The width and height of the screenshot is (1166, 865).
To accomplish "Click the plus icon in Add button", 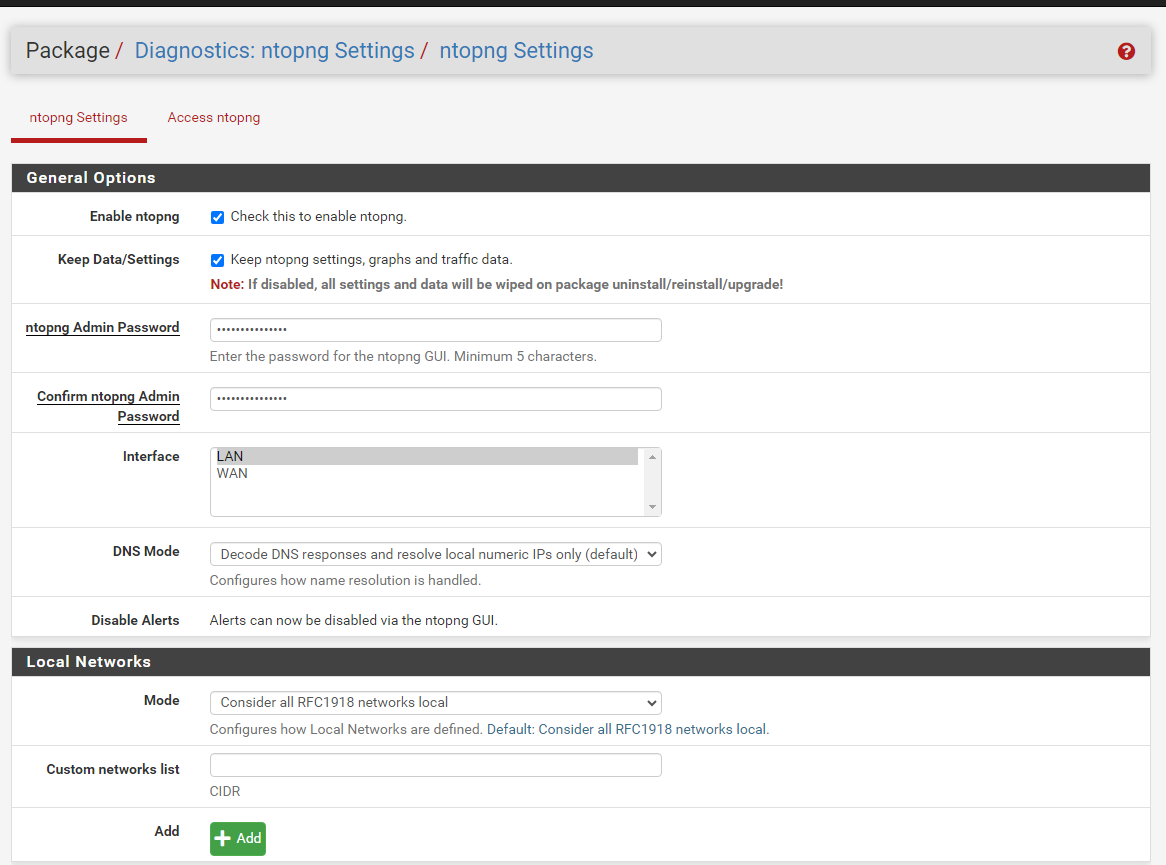I will pyautogui.click(x=223, y=838).
